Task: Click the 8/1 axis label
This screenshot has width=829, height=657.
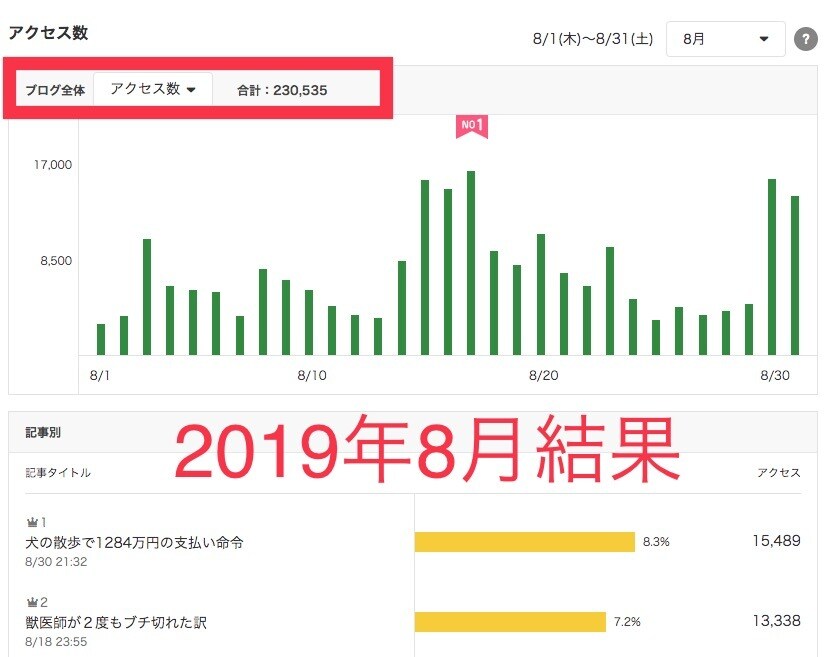Action: [x=100, y=376]
